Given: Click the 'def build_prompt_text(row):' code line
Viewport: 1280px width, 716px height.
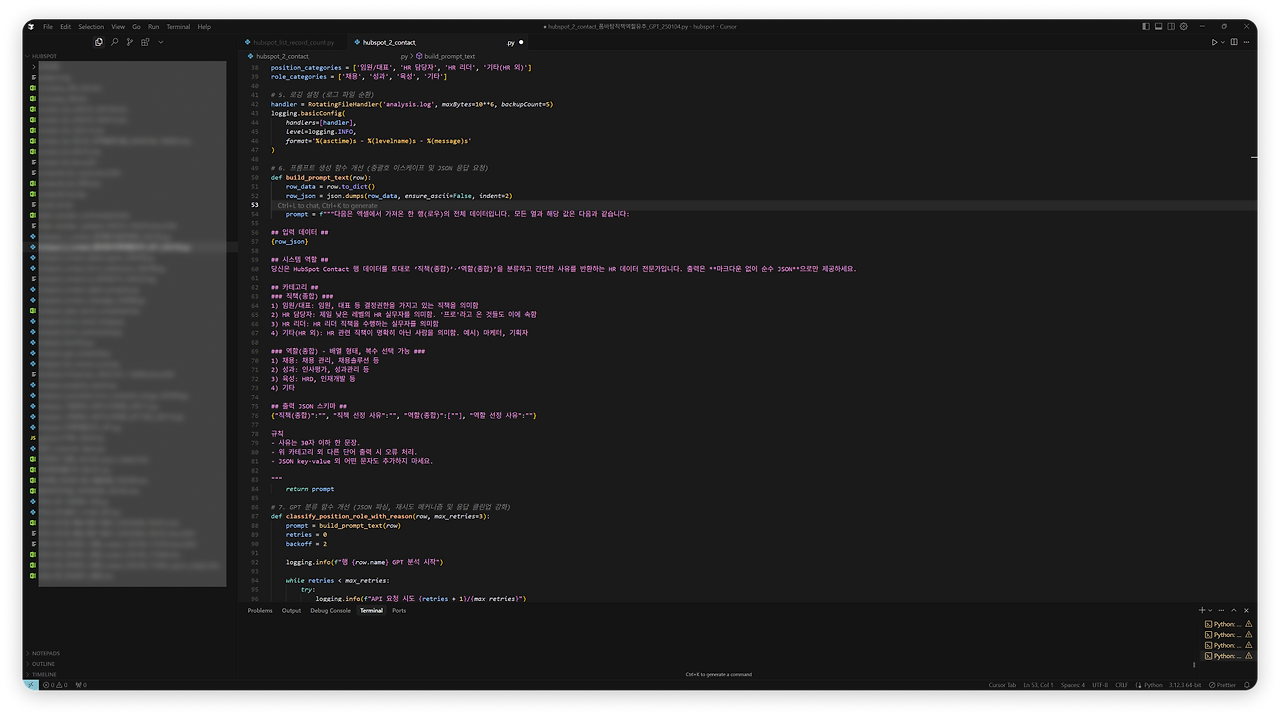Looking at the screenshot, I should (x=320, y=177).
